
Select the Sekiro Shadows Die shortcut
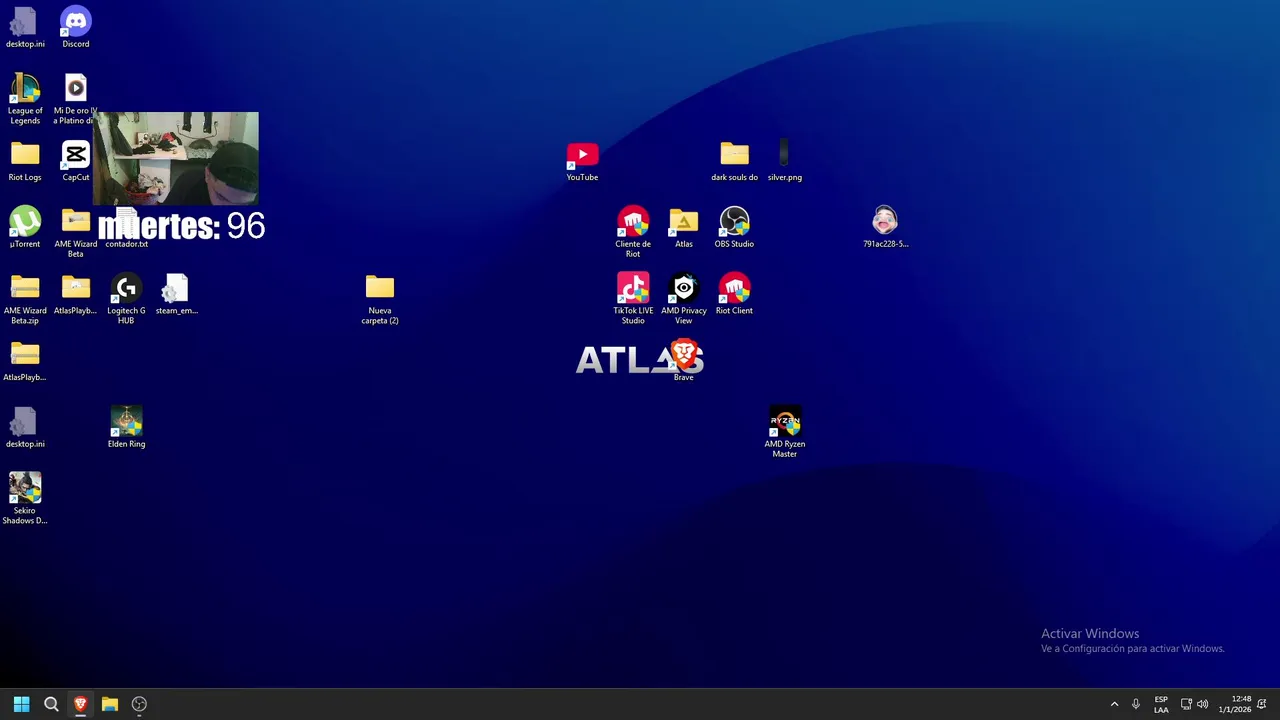coord(25,499)
